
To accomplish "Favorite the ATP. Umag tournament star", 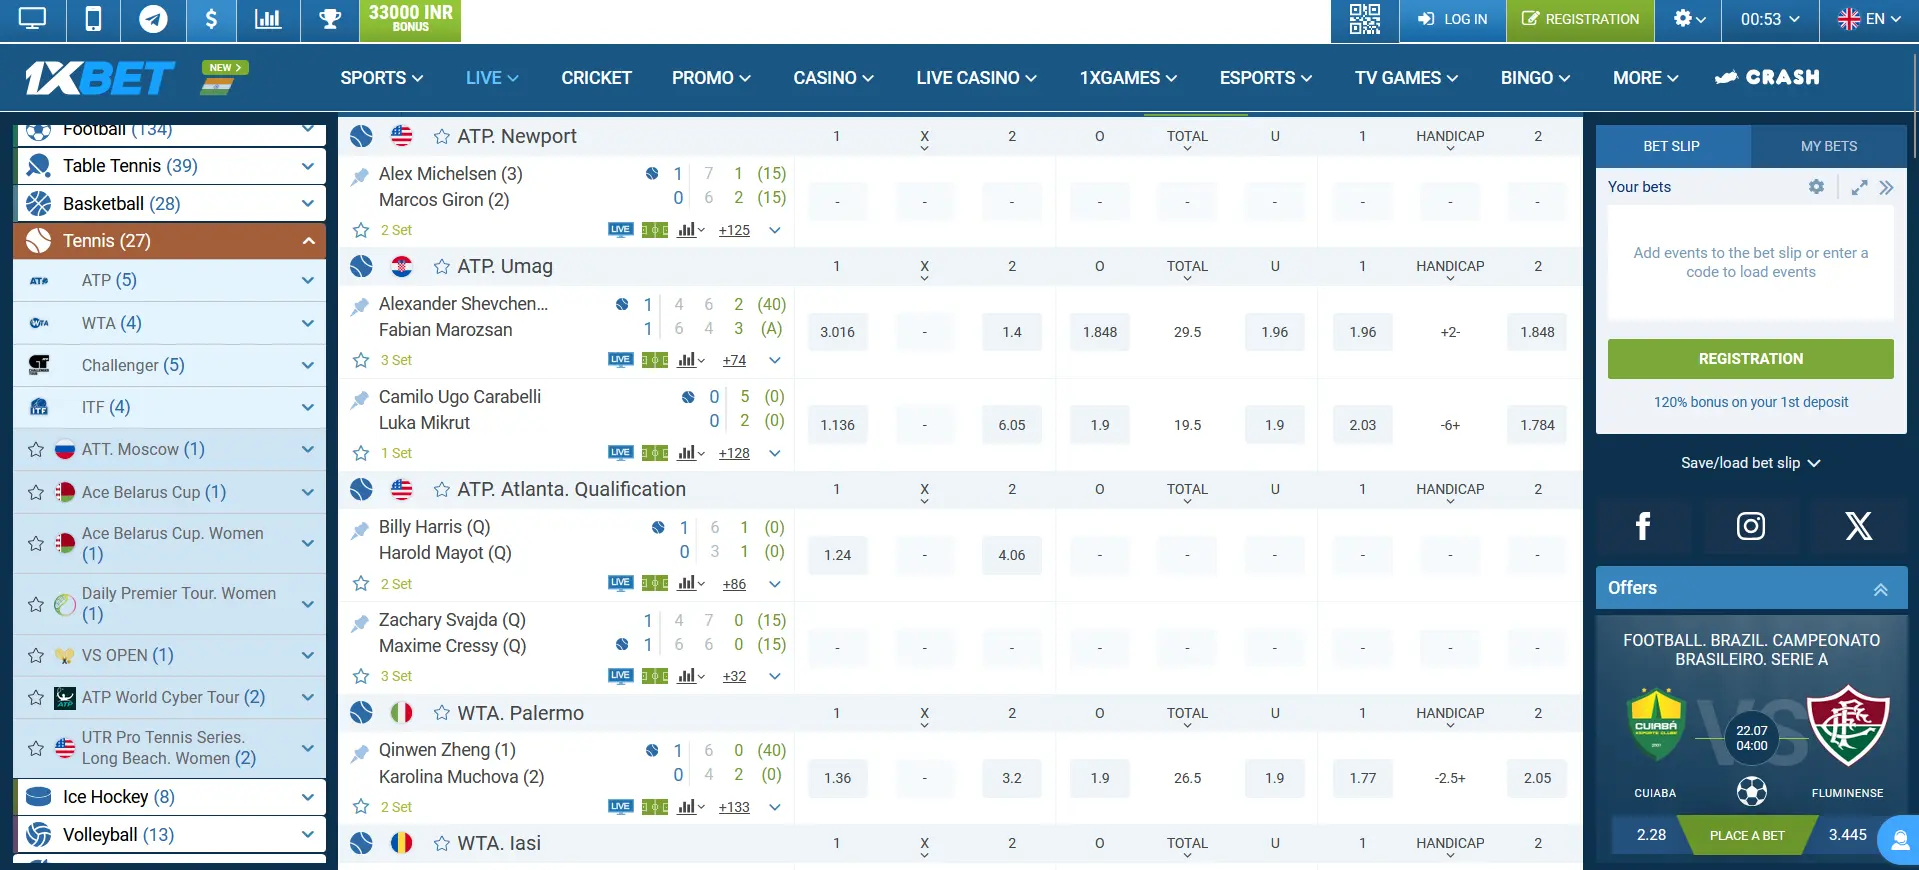I will point(441,267).
